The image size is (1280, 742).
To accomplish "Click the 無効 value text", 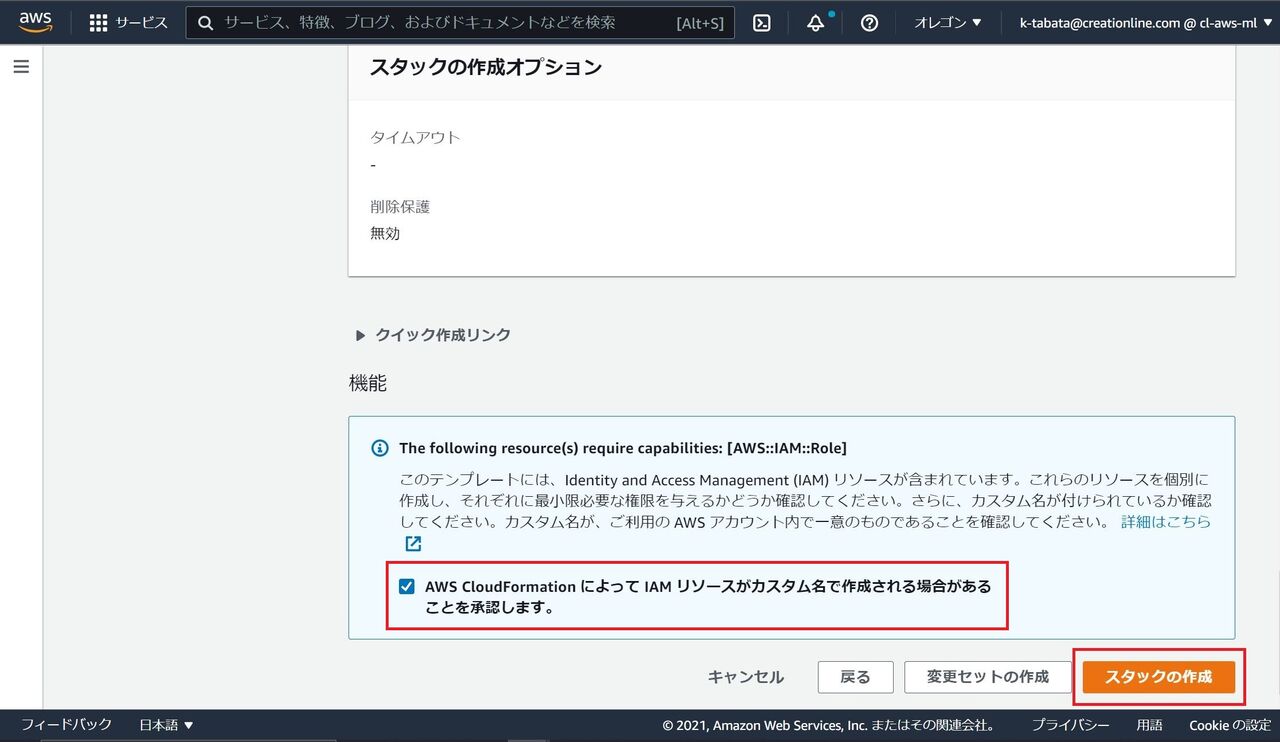I will (x=385, y=233).
